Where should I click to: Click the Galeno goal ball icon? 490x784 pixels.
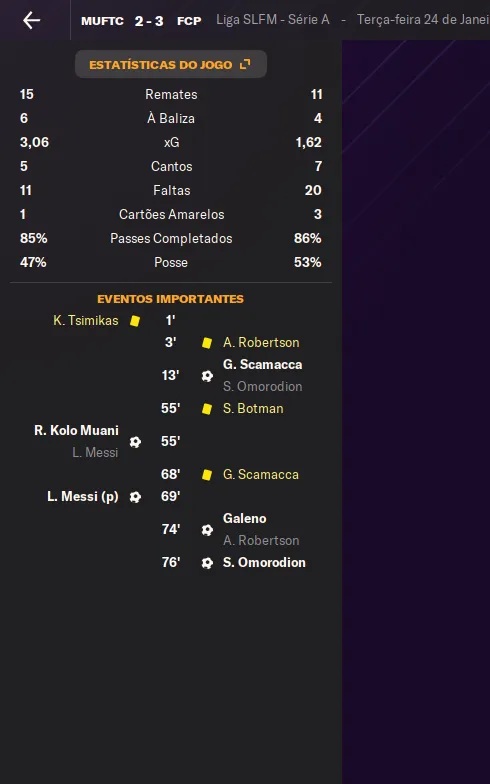coord(207,530)
